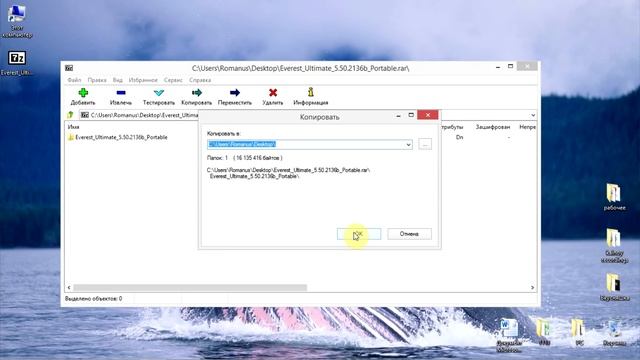Open the Справка menu
Screen dimensions: 640x360
(x=200, y=80)
